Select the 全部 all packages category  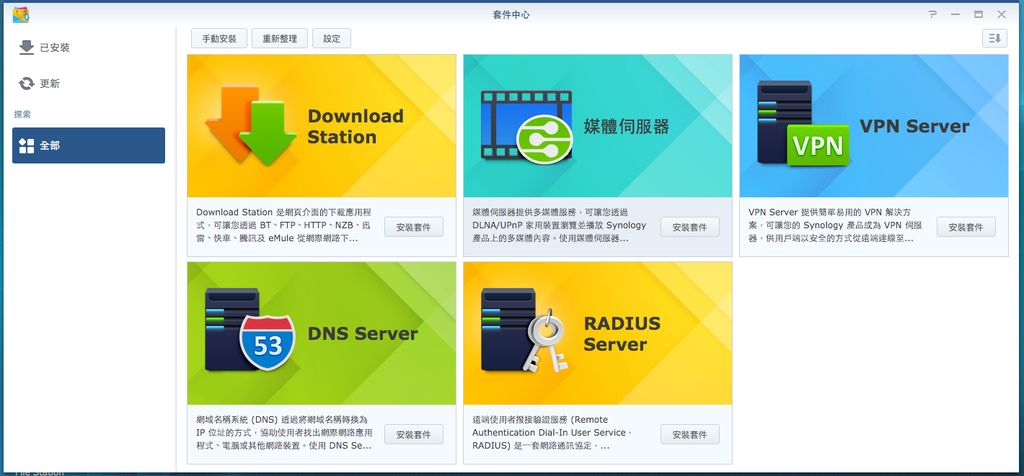[x=88, y=145]
